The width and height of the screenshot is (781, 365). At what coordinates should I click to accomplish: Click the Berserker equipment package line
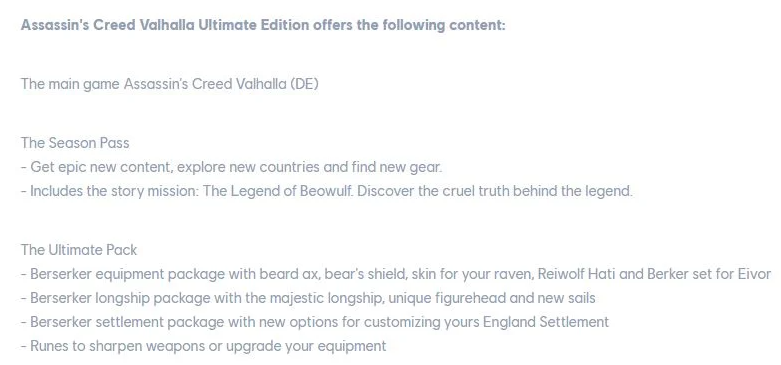pos(396,274)
